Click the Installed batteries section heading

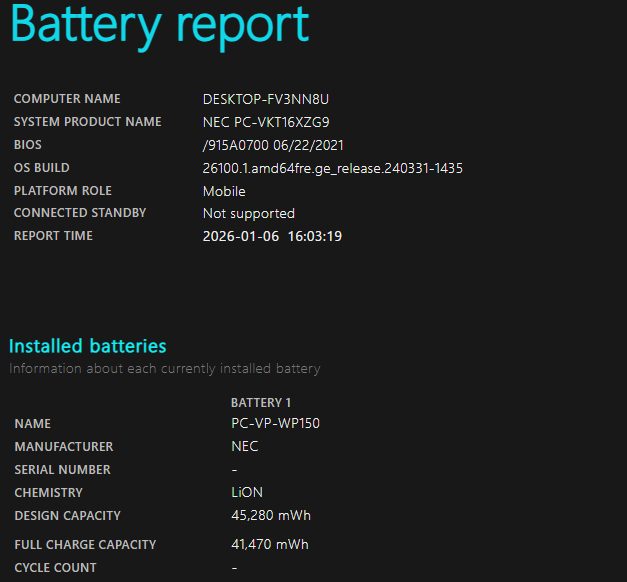pos(88,346)
